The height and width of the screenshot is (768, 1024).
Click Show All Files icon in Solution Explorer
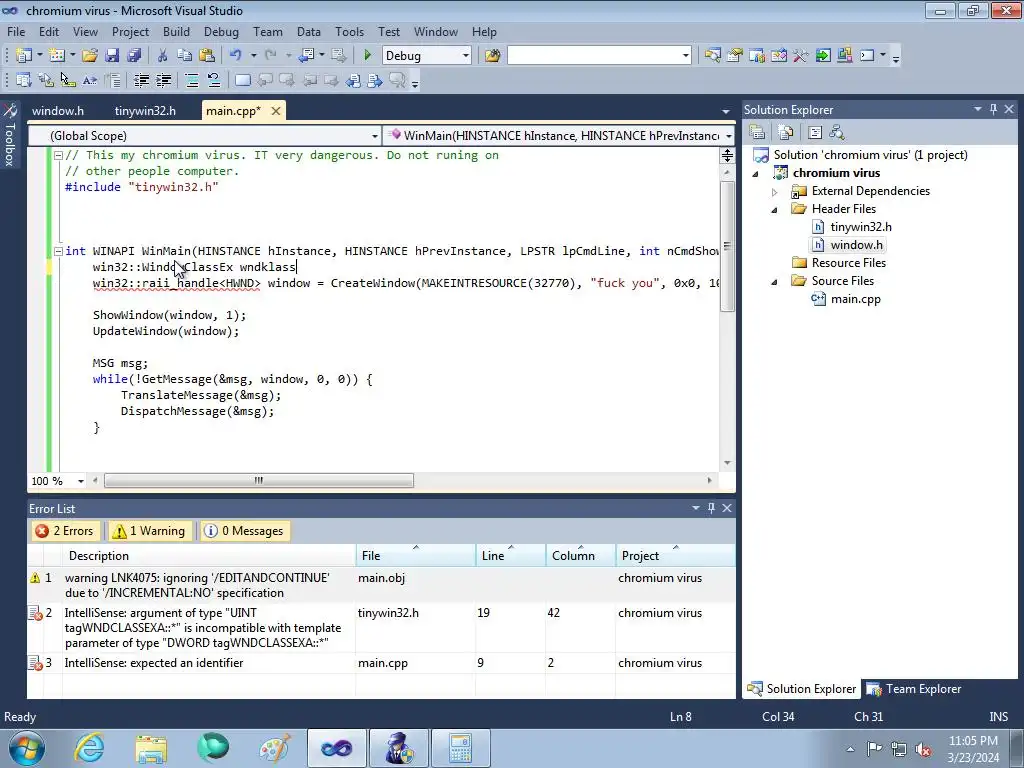pos(786,133)
